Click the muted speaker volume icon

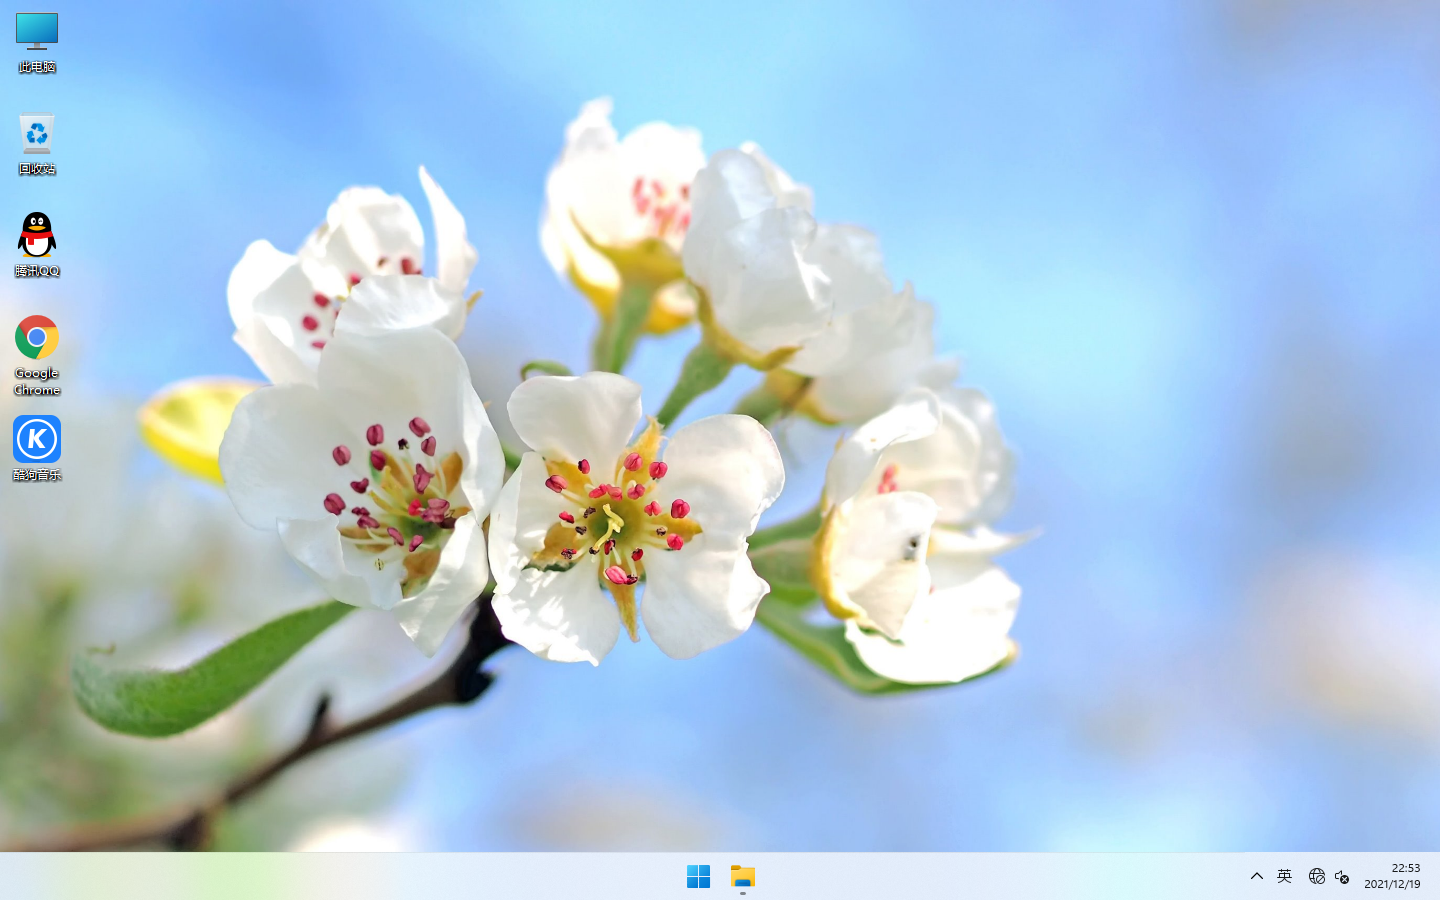click(x=1342, y=877)
